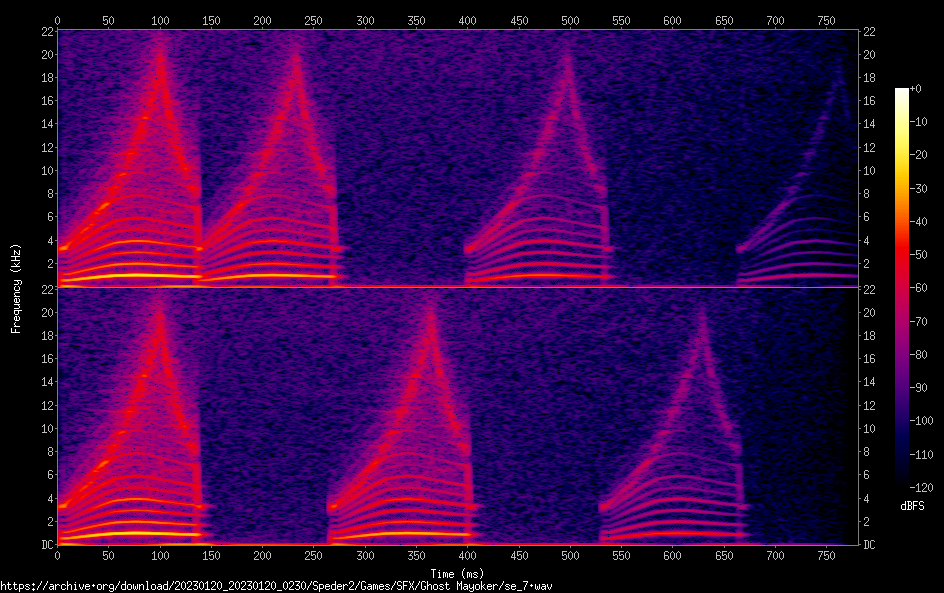Select the -50 label on the color scale
This screenshot has width=944, height=593.
(x=919, y=255)
